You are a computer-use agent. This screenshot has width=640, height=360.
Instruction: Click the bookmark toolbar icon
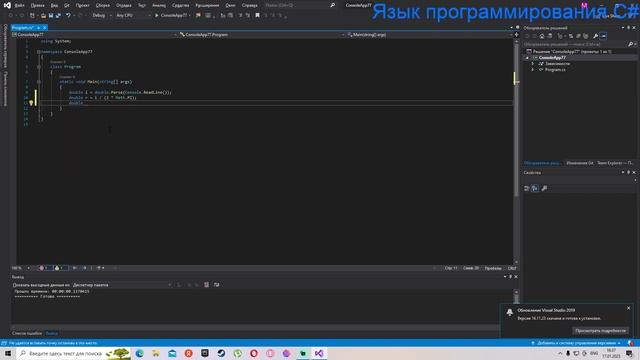[257, 16]
